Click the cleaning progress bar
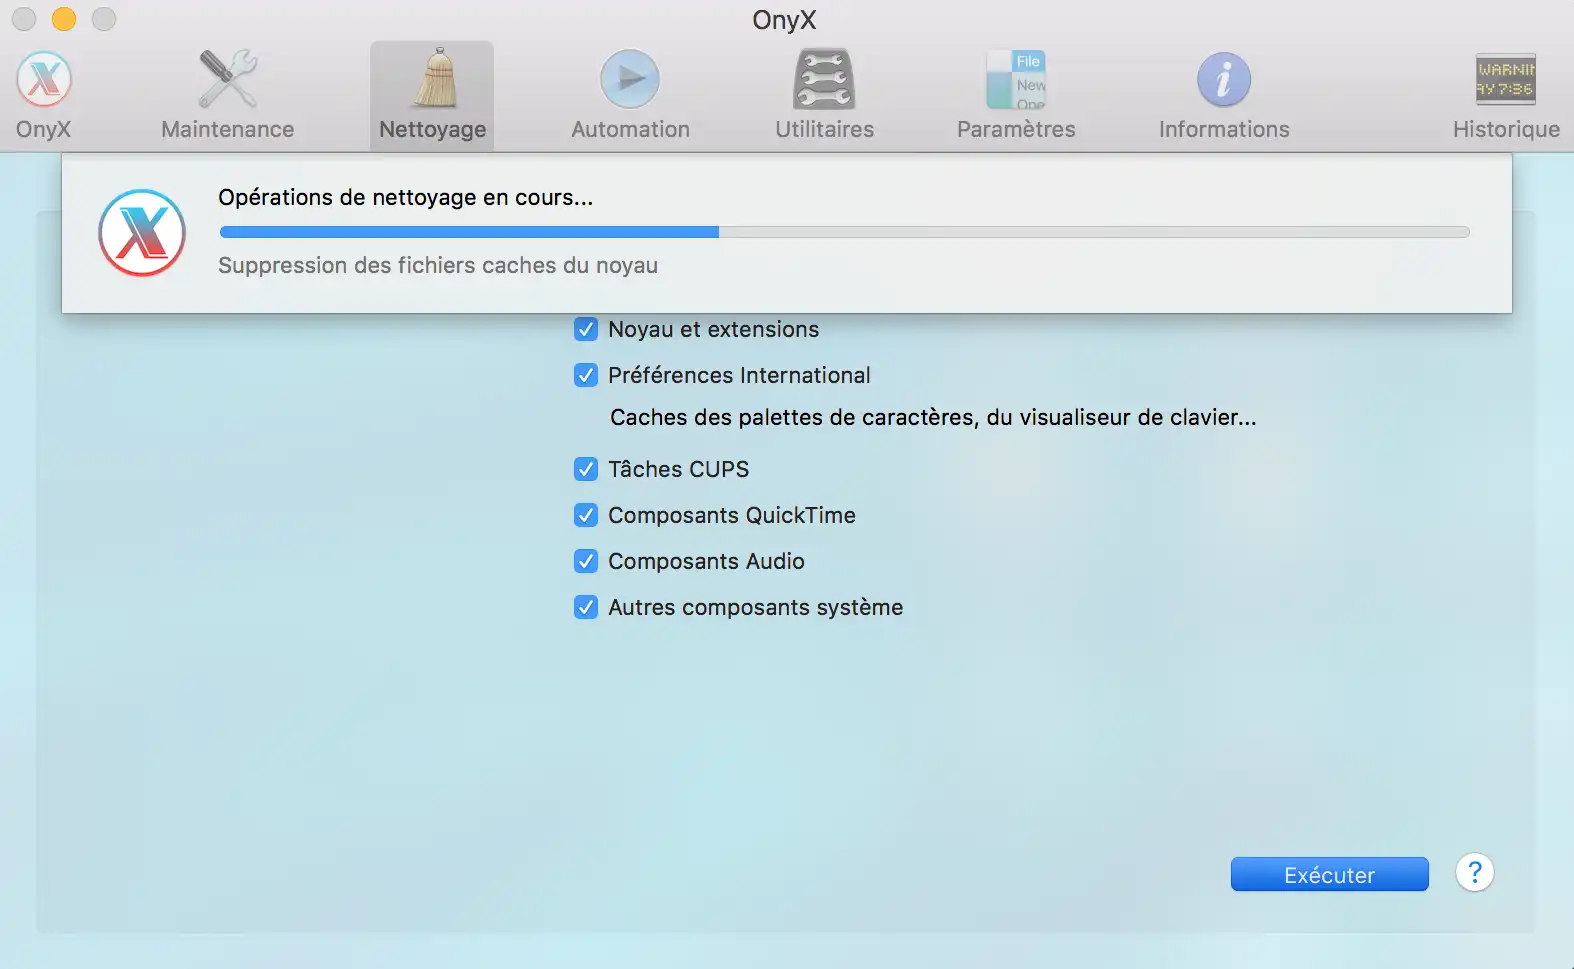The width and height of the screenshot is (1574, 969). pos(844,232)
